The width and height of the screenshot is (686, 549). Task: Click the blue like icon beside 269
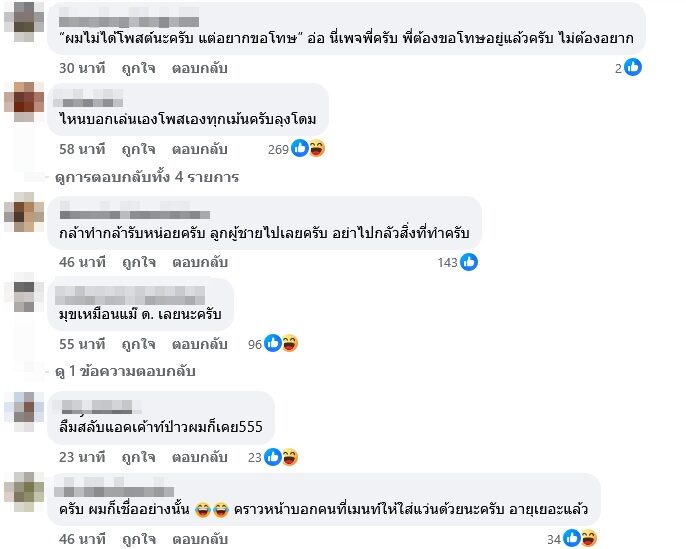[300, 148]
